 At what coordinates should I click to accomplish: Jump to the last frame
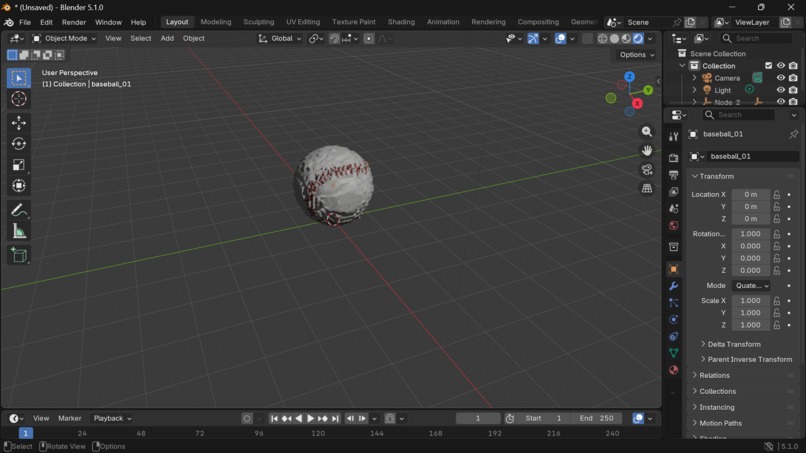335,419
